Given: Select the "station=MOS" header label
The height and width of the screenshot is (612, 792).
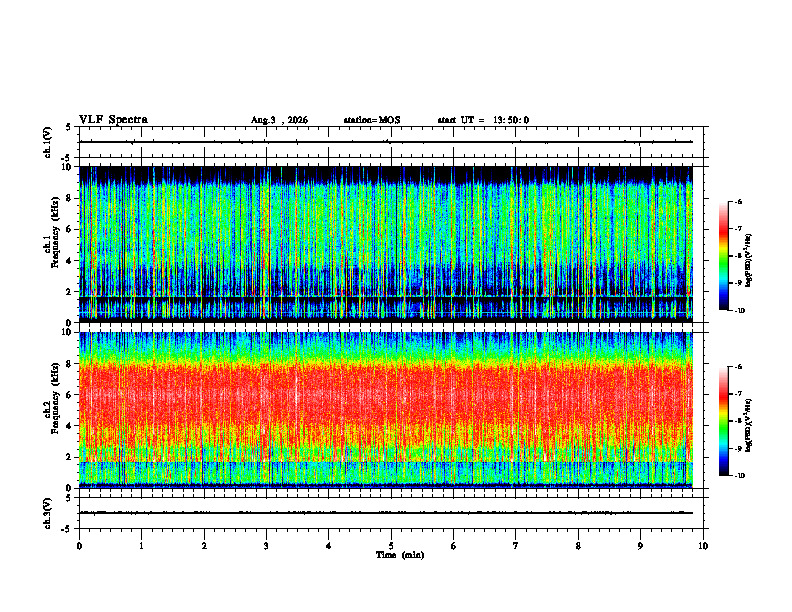Looking at the screenshot, I should [x=372, y=120].
